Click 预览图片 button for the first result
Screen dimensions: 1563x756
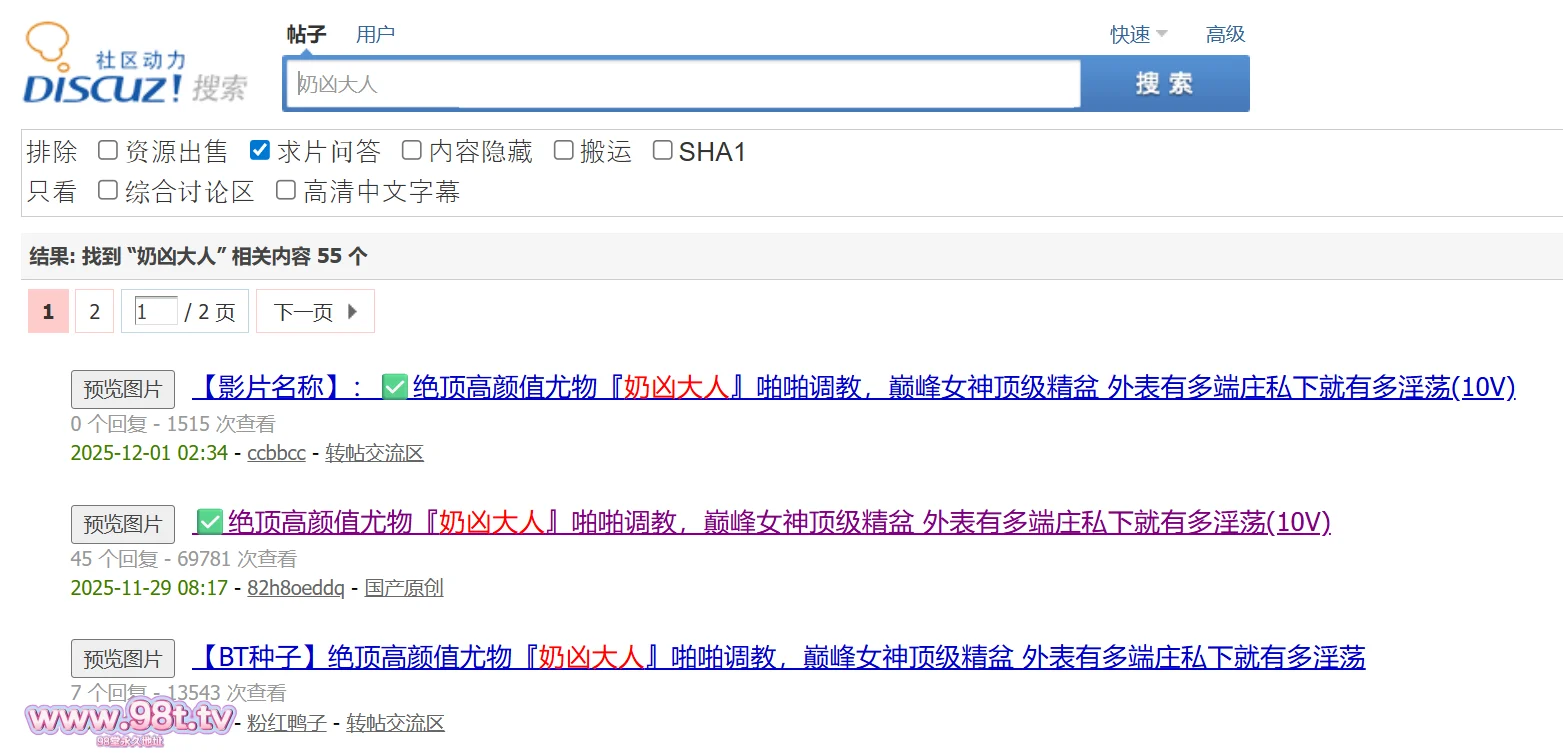123,389
